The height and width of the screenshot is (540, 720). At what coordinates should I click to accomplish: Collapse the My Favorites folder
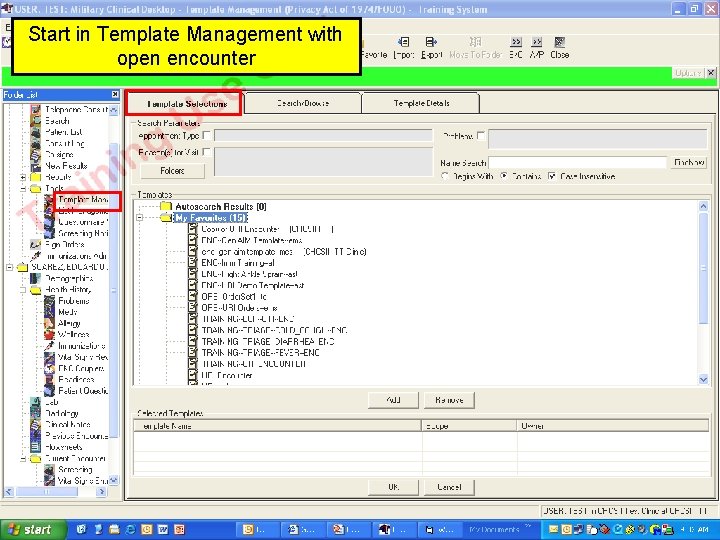[x=140, y=218]
